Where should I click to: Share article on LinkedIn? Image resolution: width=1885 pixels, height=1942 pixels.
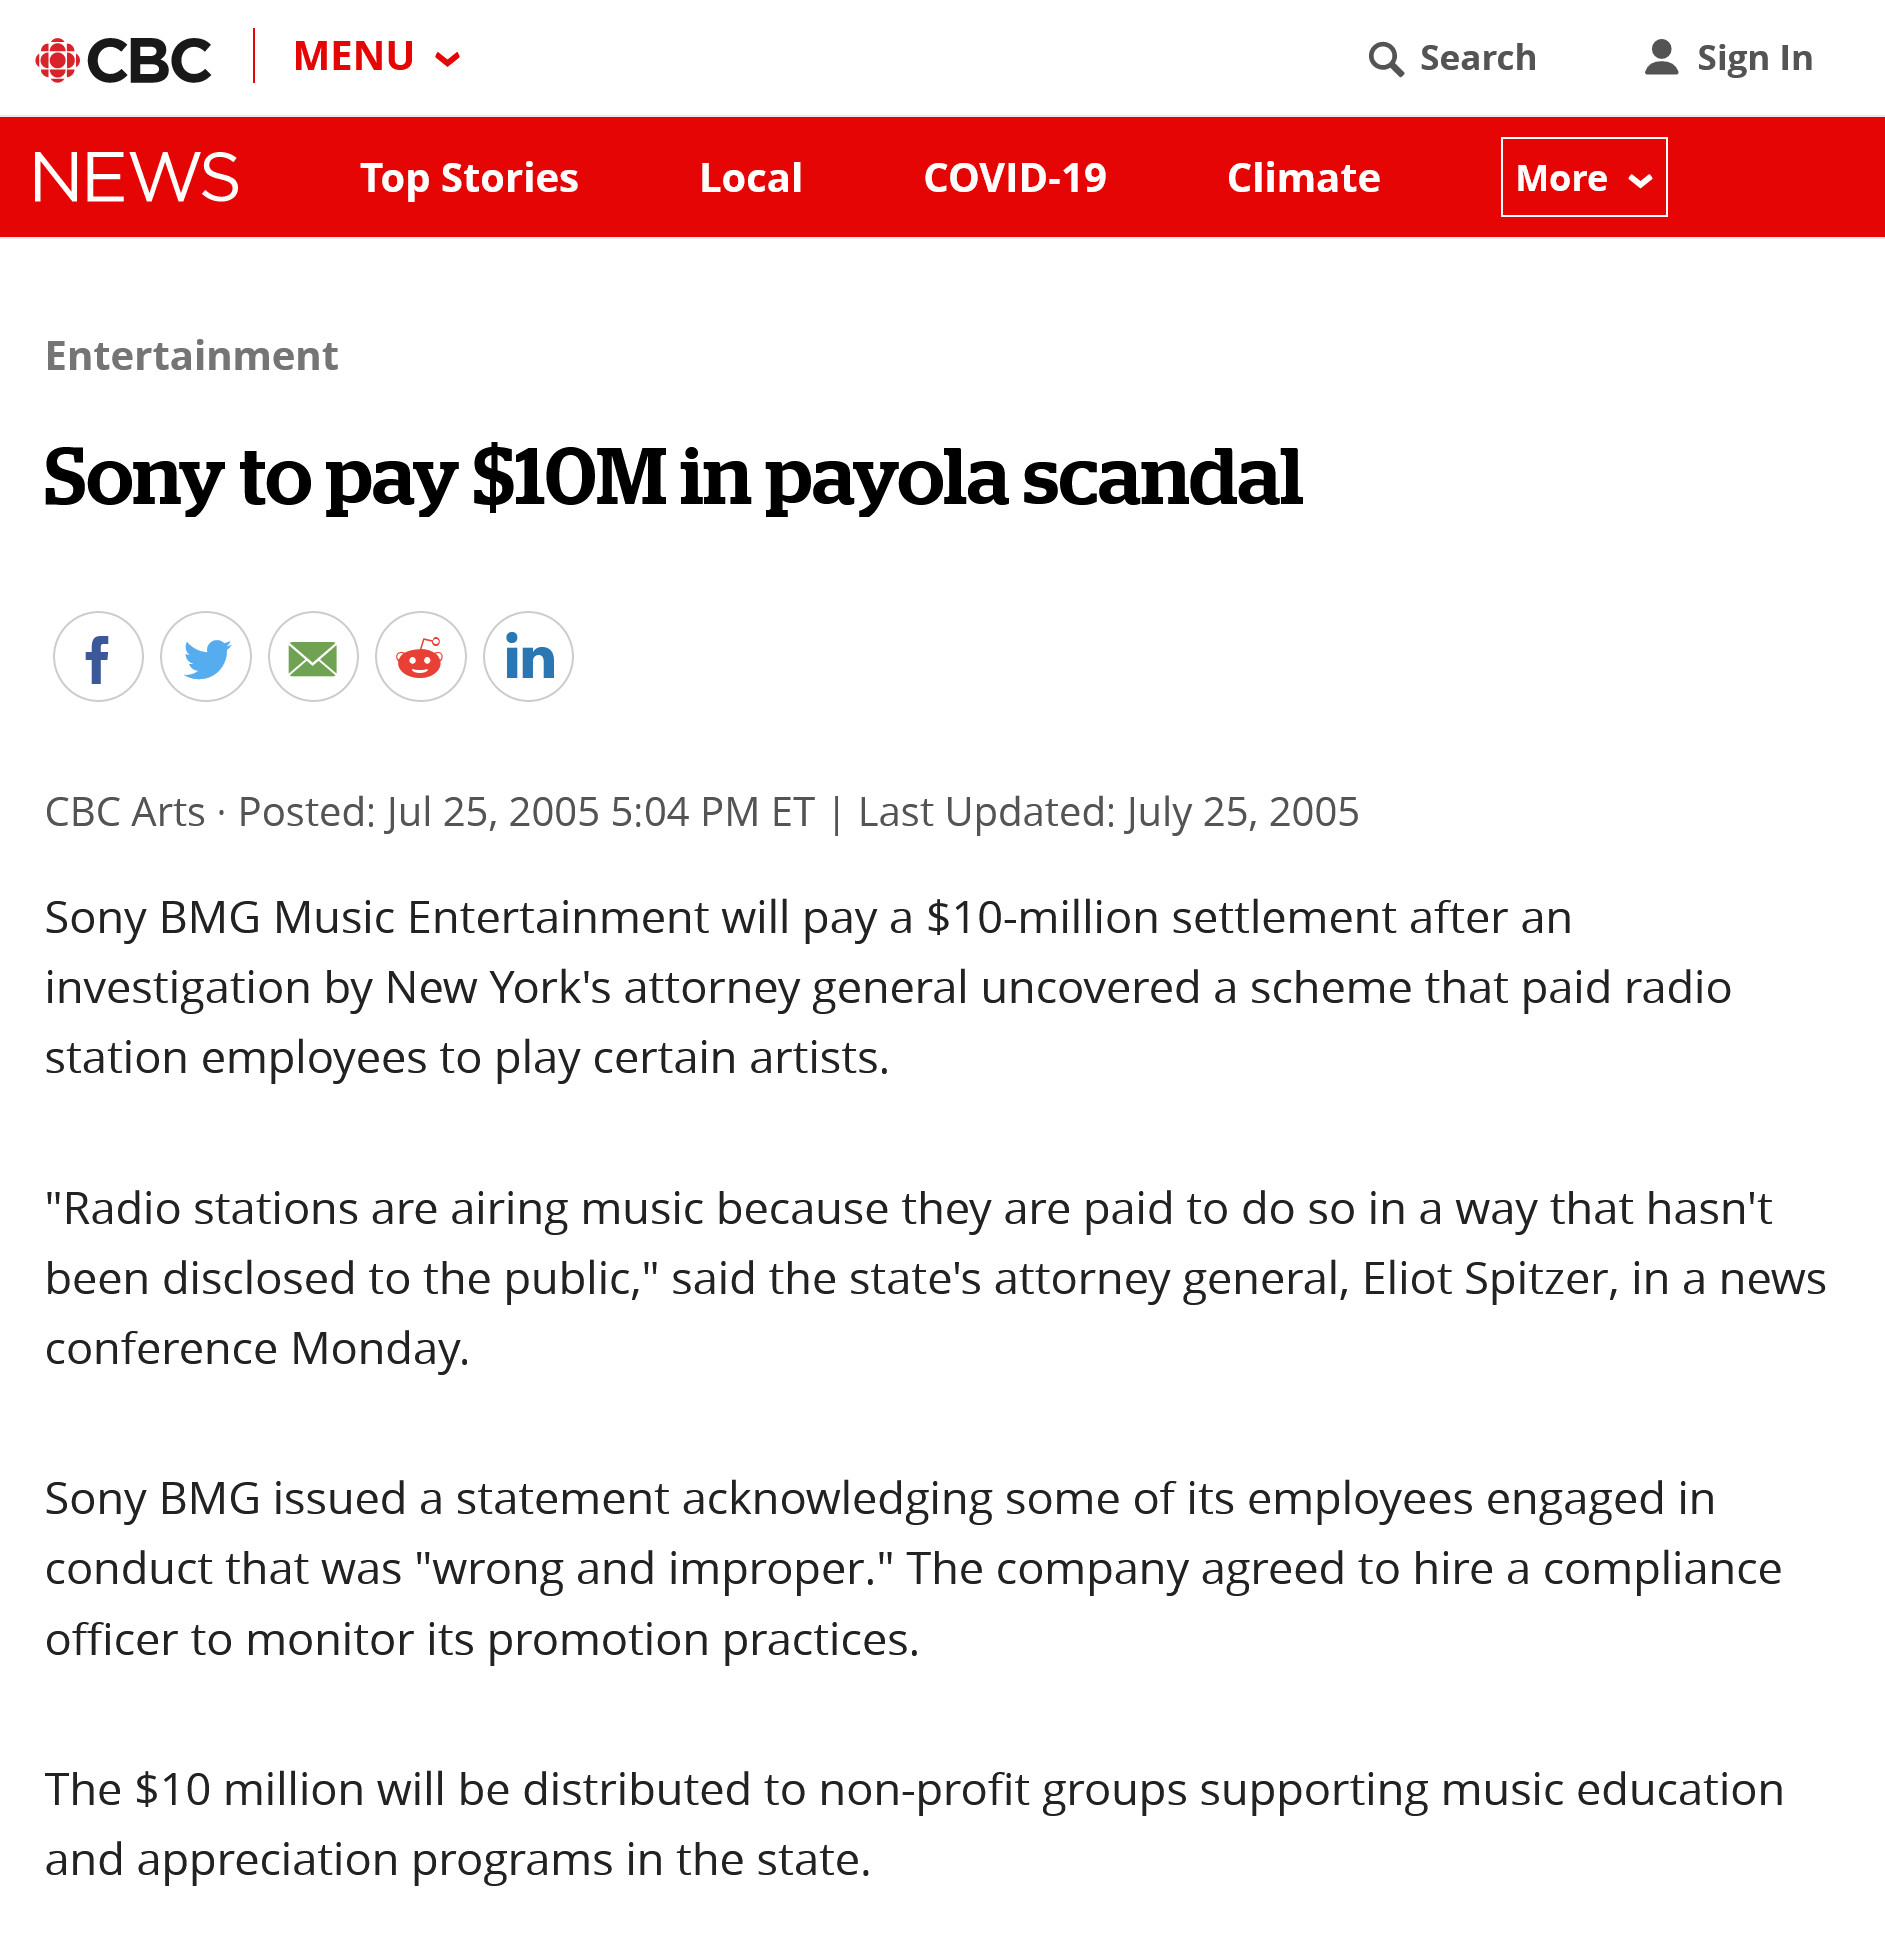pyautogui.click(x=528, y=657)
